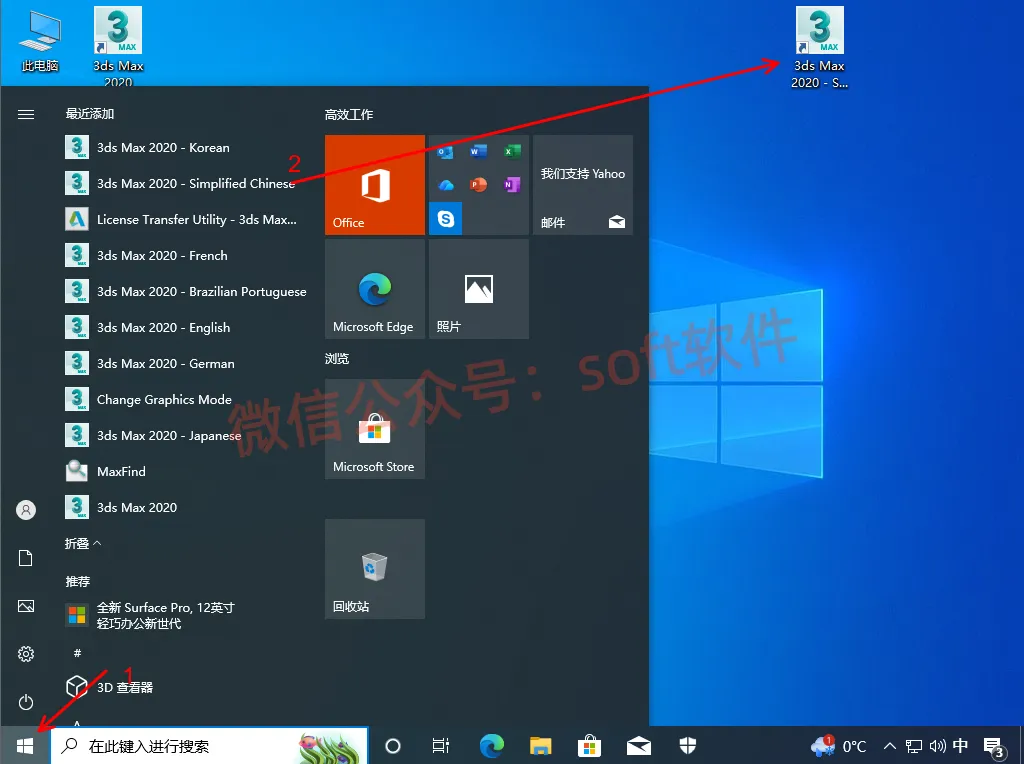Open OneDrive icon in Office apps tile
This screenshot has height=764, width=1024.
tap(445, 185)
